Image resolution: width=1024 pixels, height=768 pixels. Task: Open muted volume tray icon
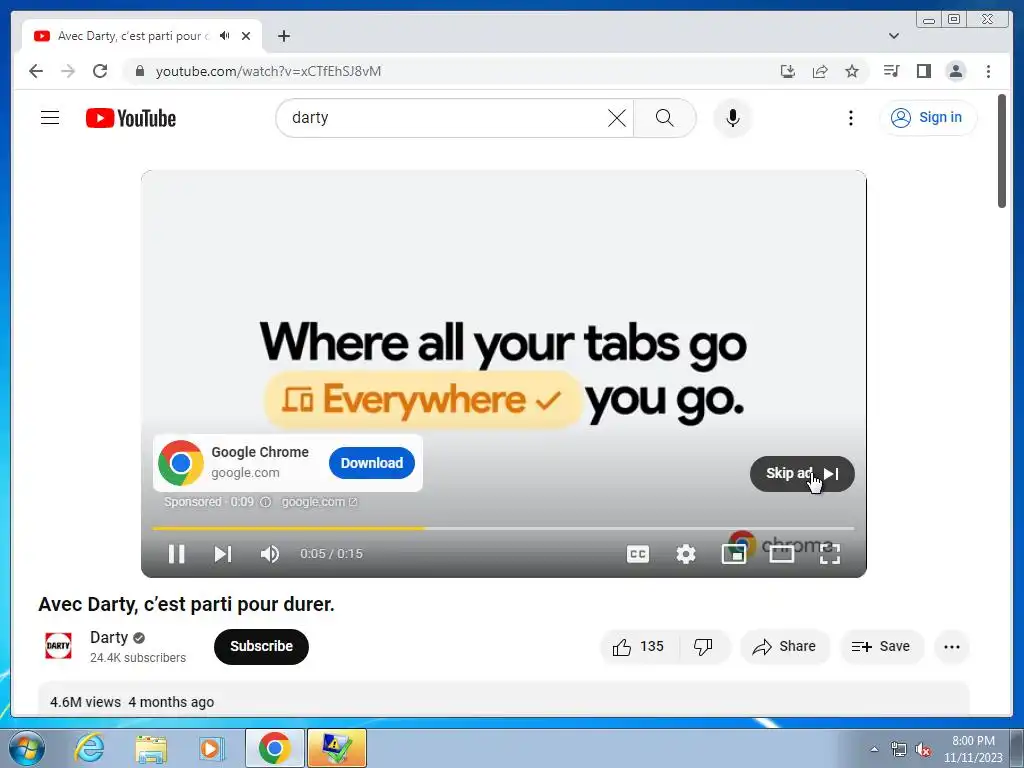pos(923,749)
